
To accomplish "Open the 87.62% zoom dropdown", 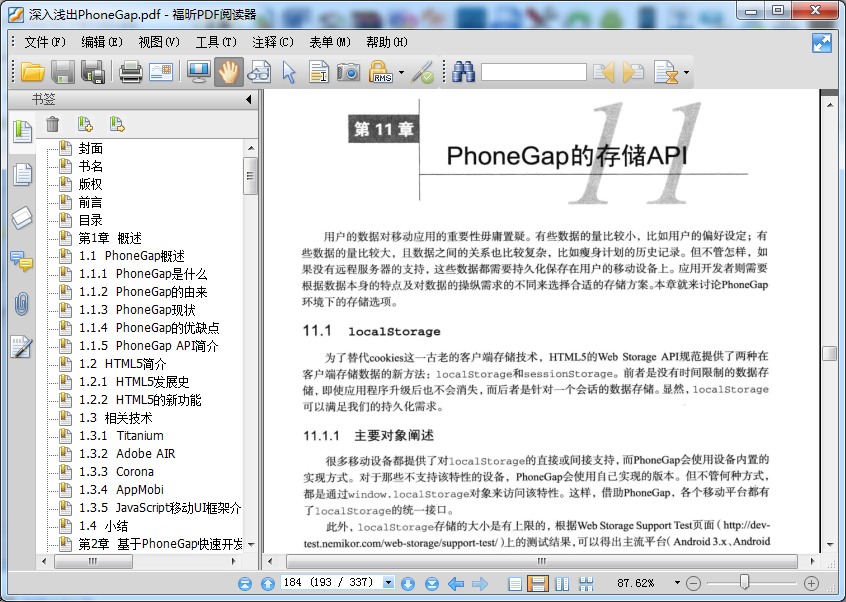I will coord(677,583).
